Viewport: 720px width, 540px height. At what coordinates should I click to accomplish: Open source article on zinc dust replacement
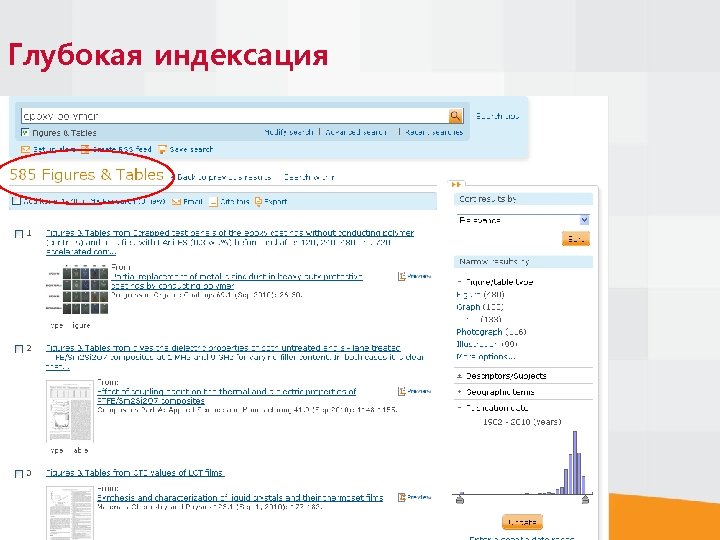click(x=237, y=281)
